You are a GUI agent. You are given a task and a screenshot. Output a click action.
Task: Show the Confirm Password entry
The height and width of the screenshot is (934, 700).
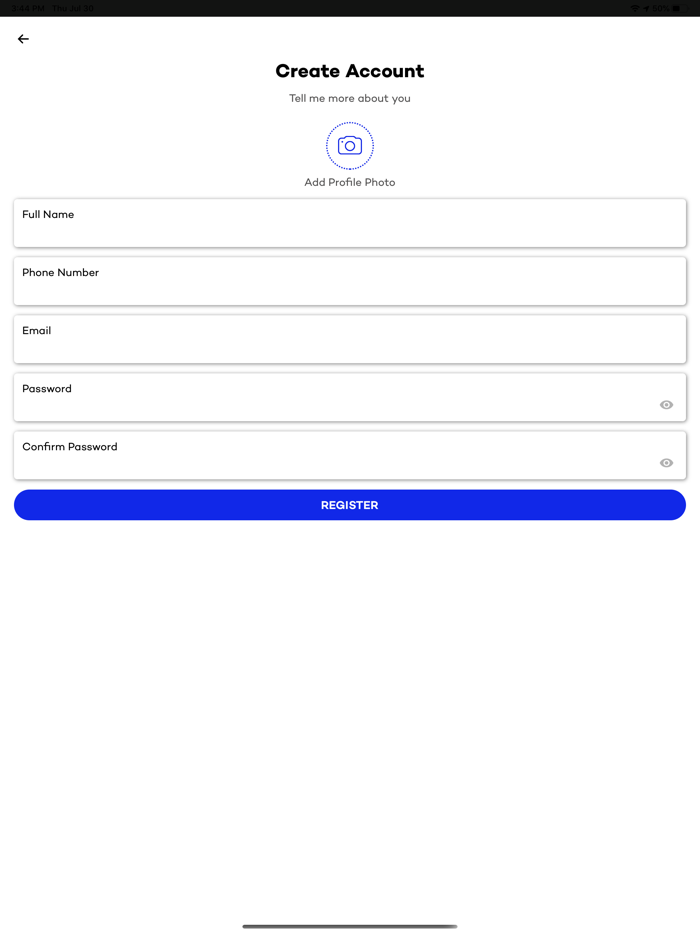pyautogui.click(x=666, y=462)
